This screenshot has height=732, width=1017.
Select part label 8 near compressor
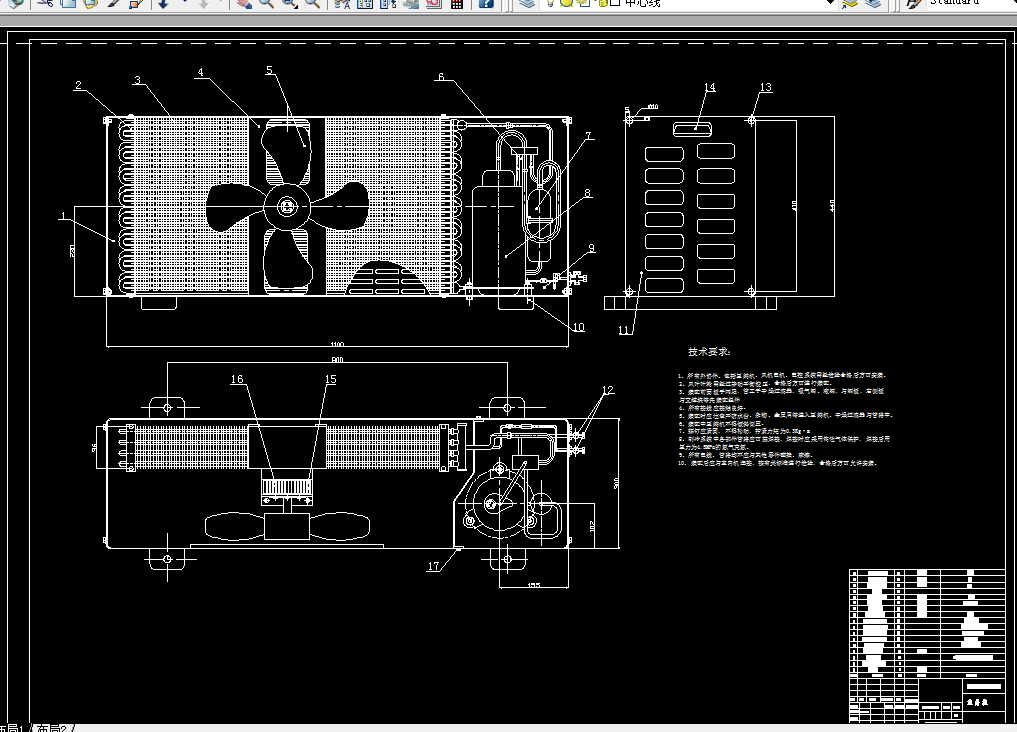tap(588, 193)
